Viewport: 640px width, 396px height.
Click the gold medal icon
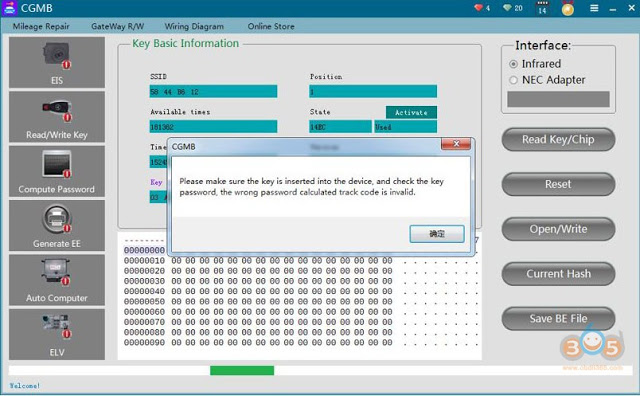click(567, 9)
